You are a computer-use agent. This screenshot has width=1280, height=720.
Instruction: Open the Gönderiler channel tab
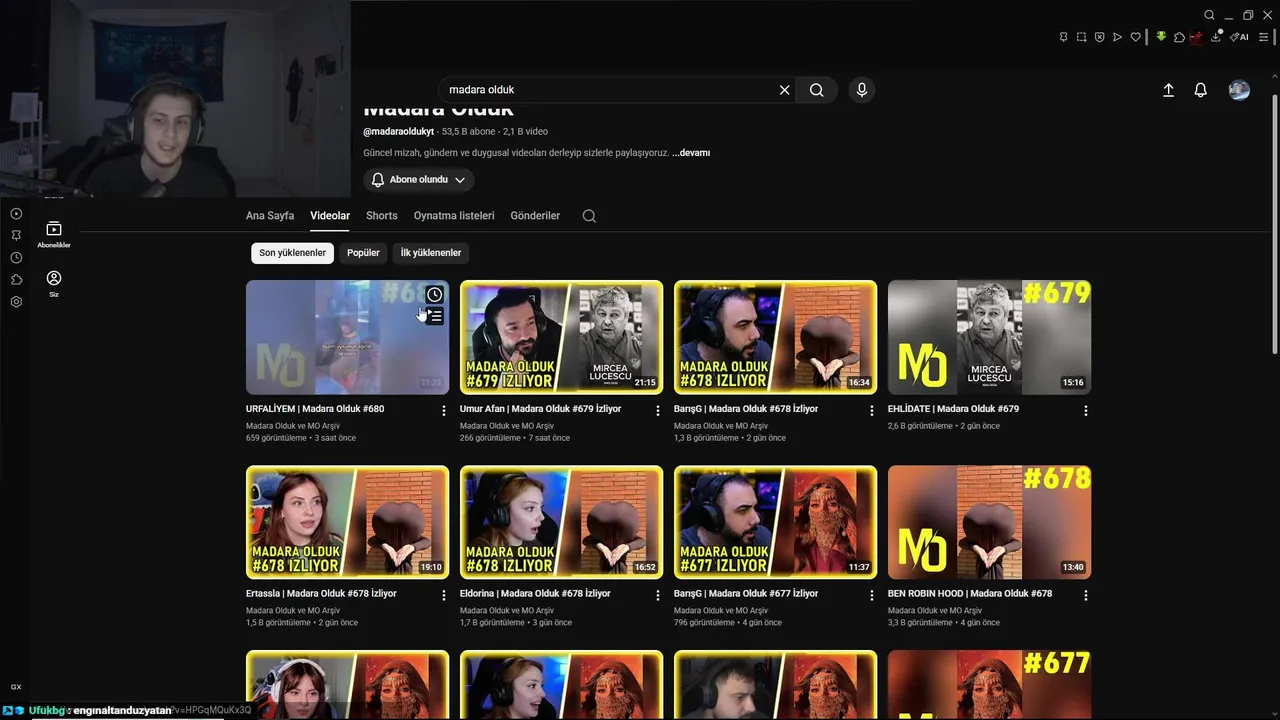tap(535, 216)
